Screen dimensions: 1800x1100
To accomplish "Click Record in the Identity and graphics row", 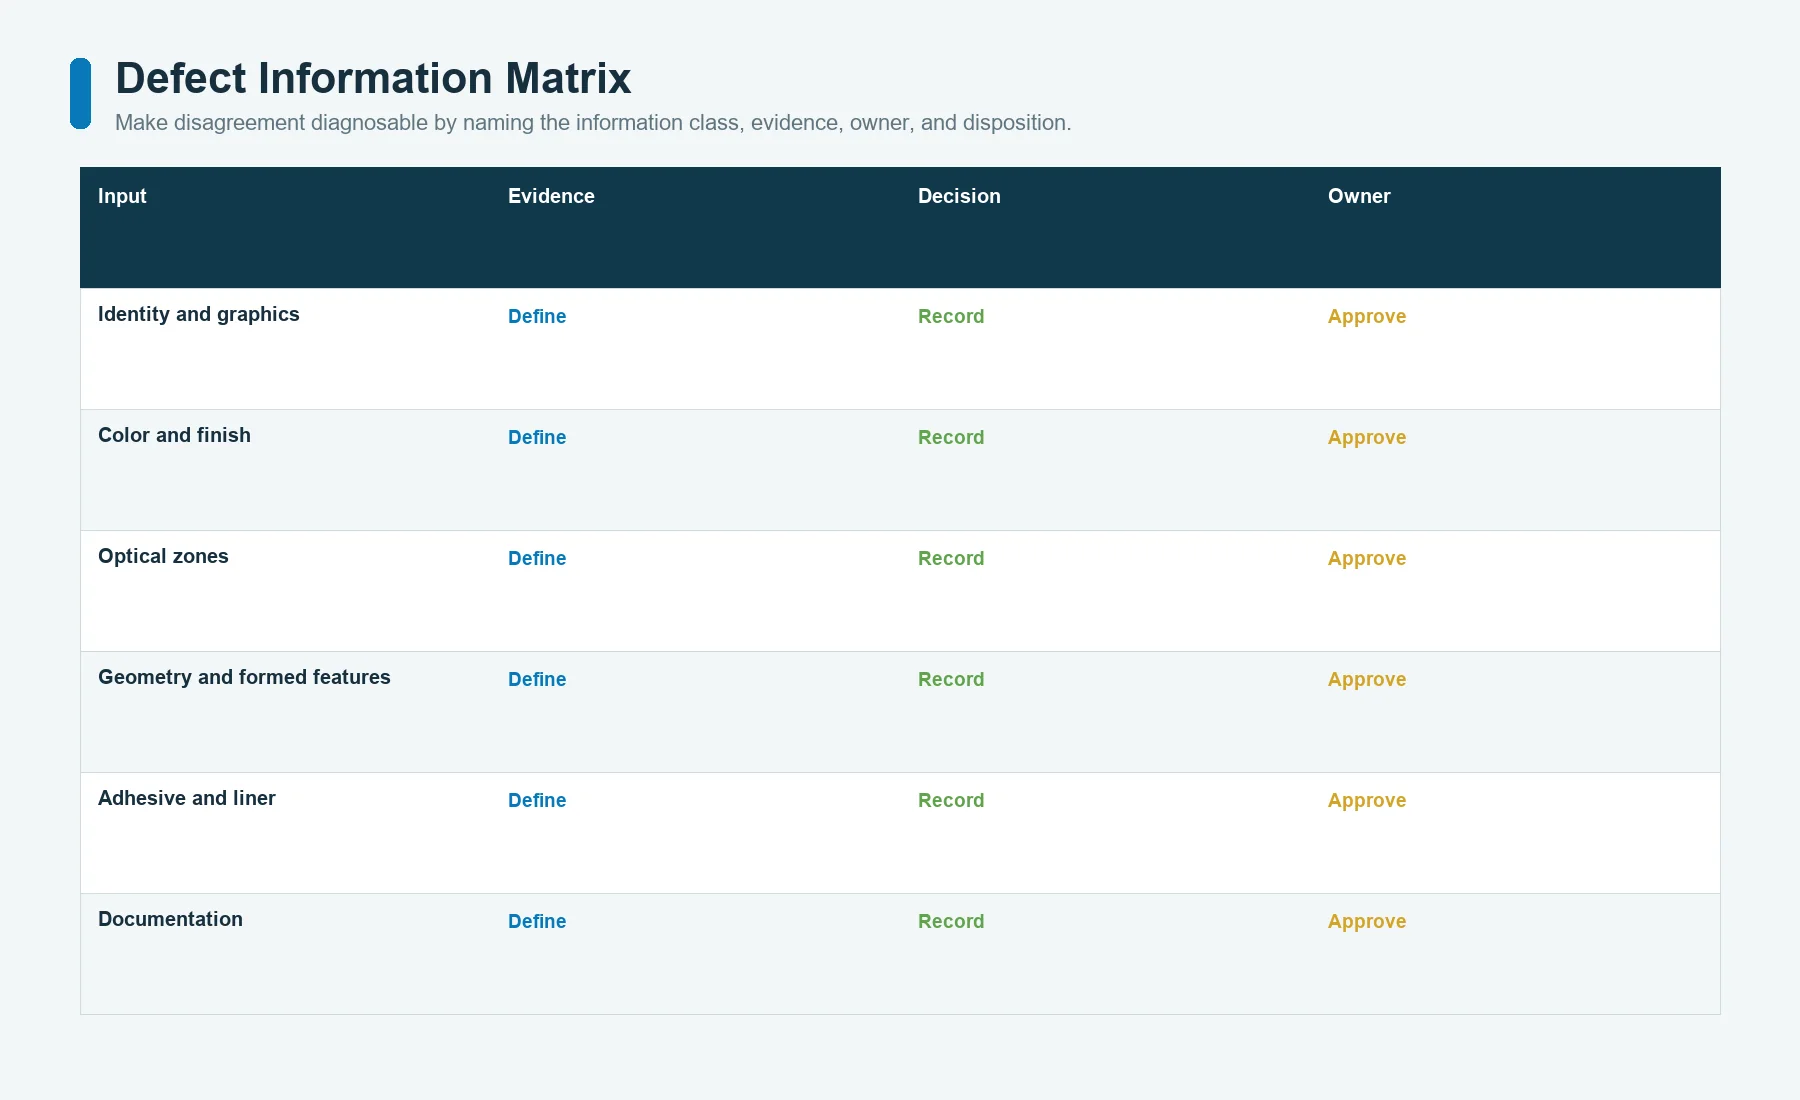I will (951, 316).
